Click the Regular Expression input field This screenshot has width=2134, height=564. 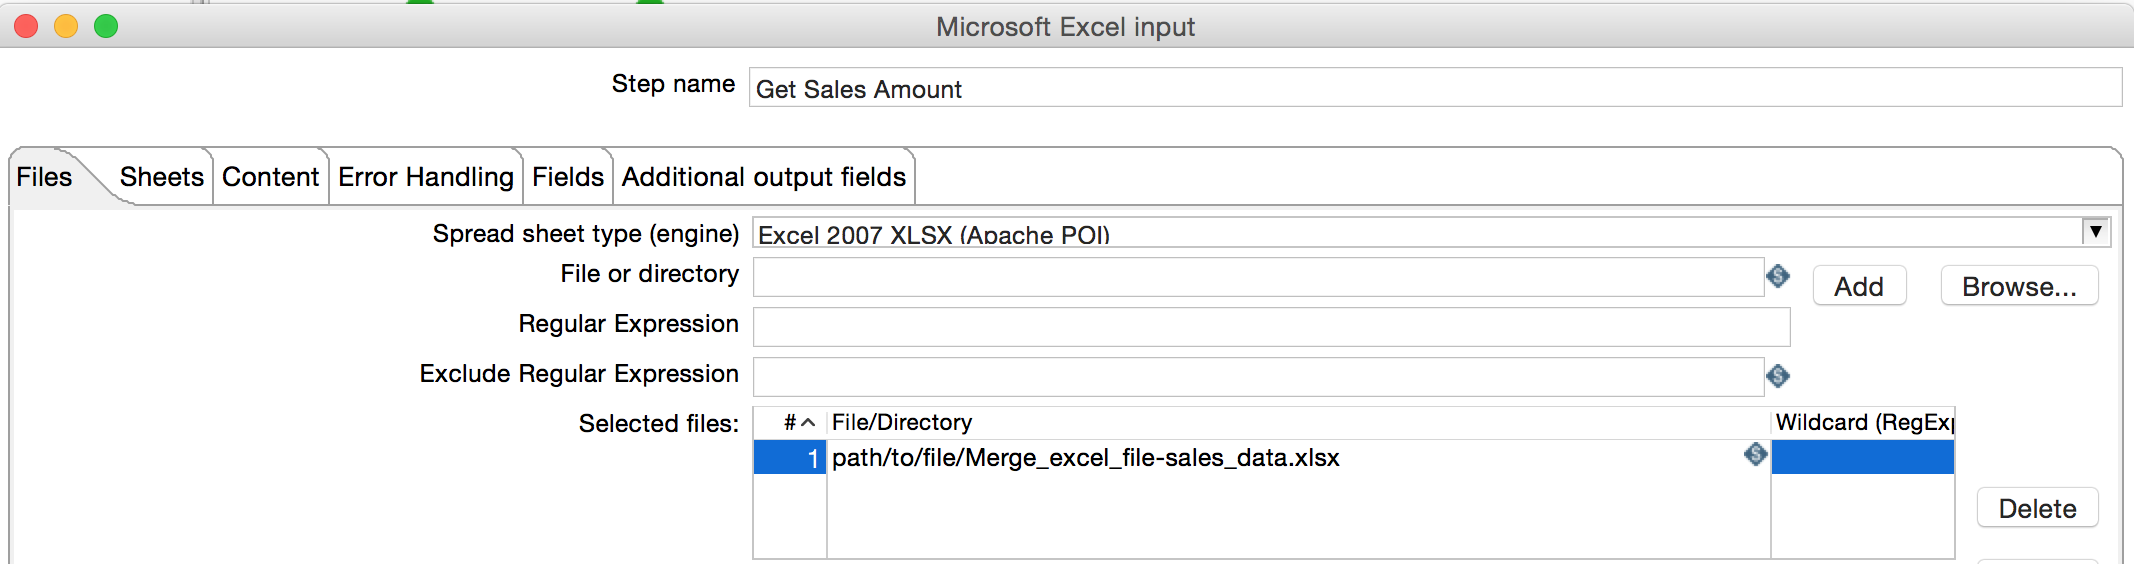click(1270, 327)
